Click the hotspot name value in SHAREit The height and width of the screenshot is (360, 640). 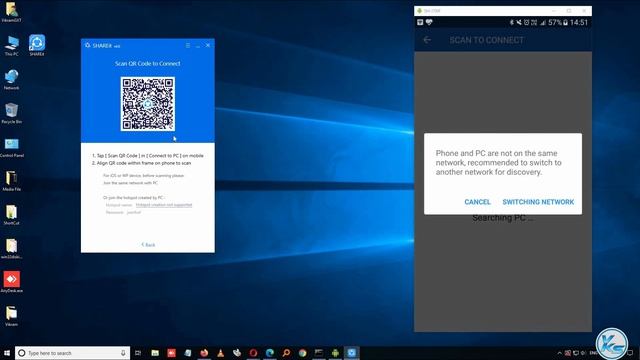tap(164, 205)
